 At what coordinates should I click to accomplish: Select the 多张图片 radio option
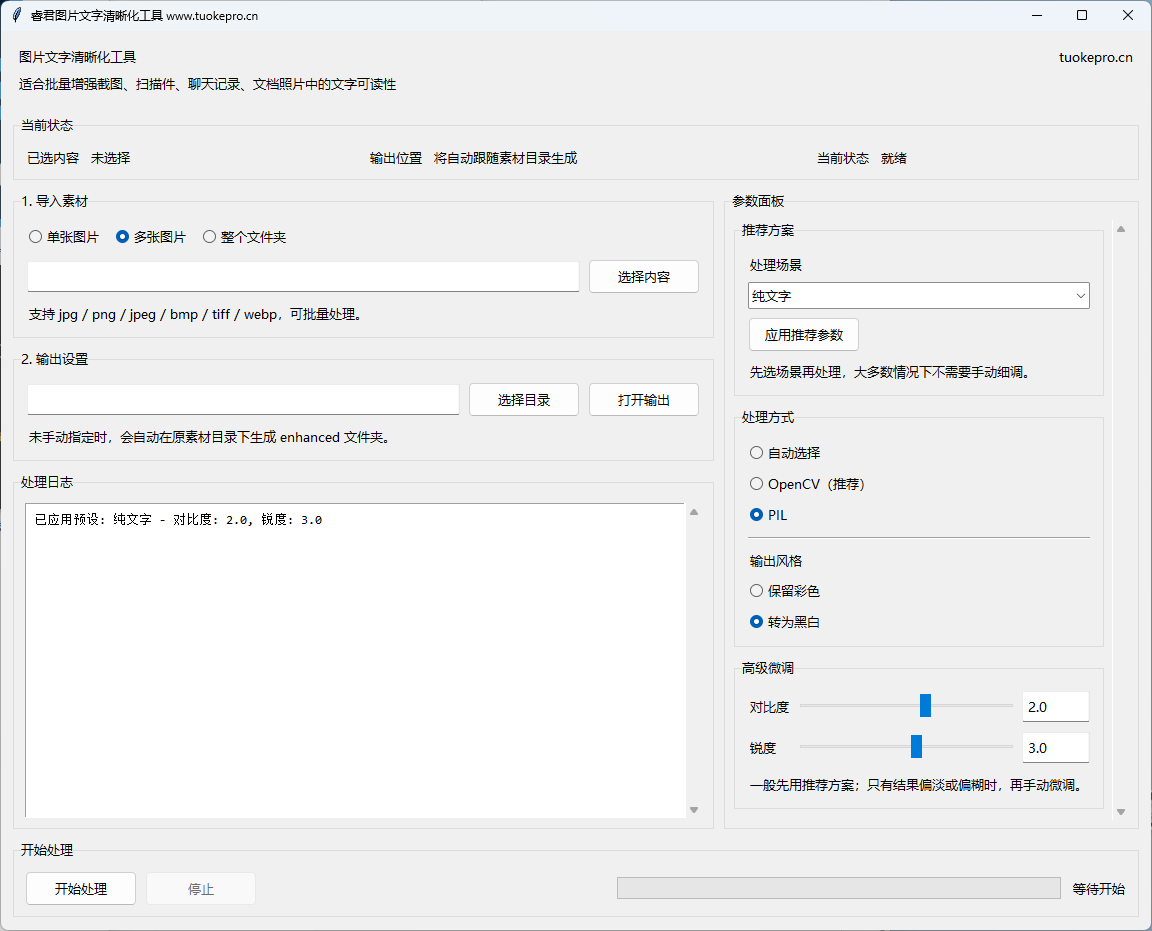coord(151,237)
